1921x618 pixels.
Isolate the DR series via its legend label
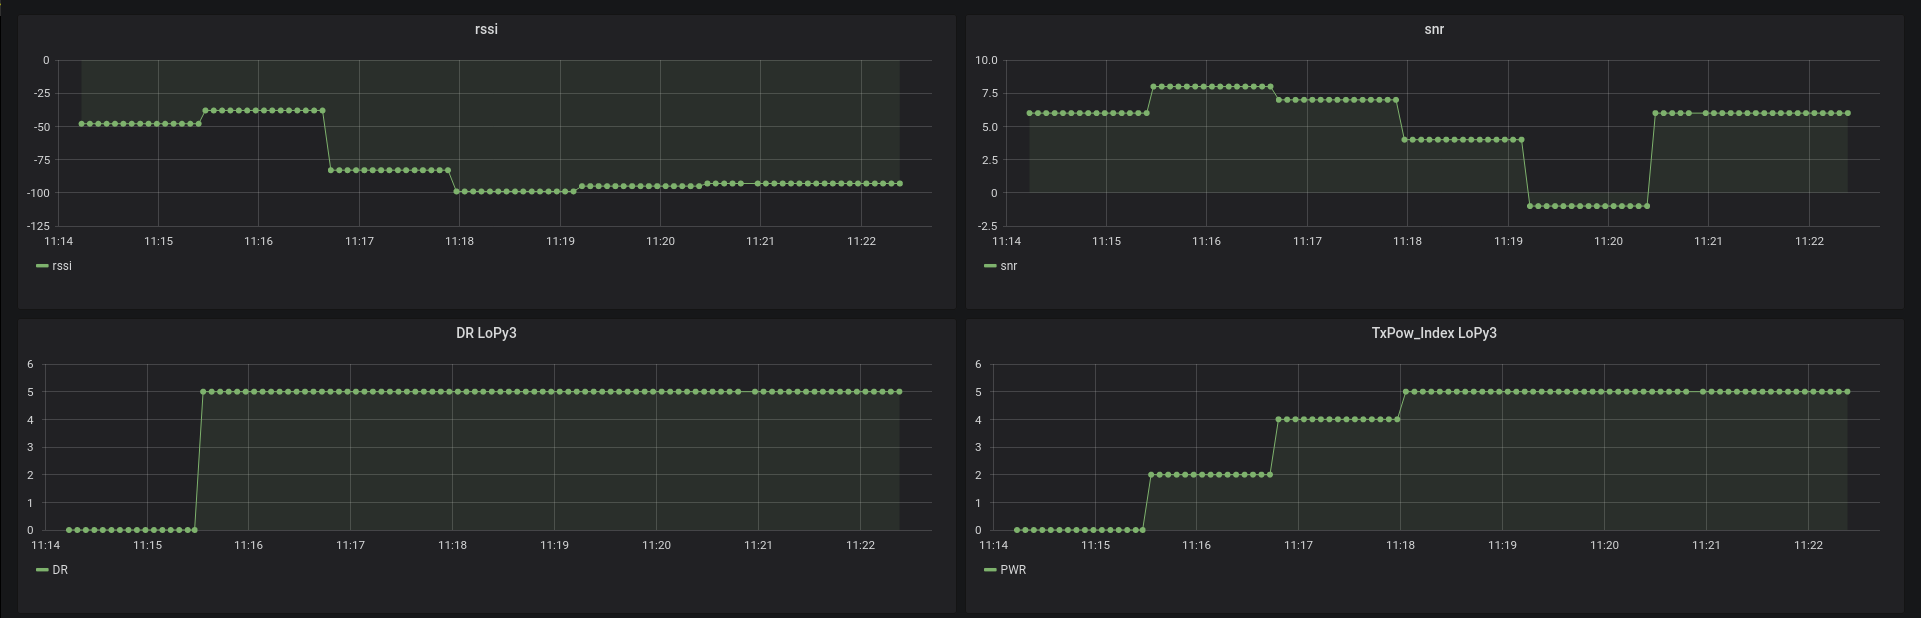60,570
